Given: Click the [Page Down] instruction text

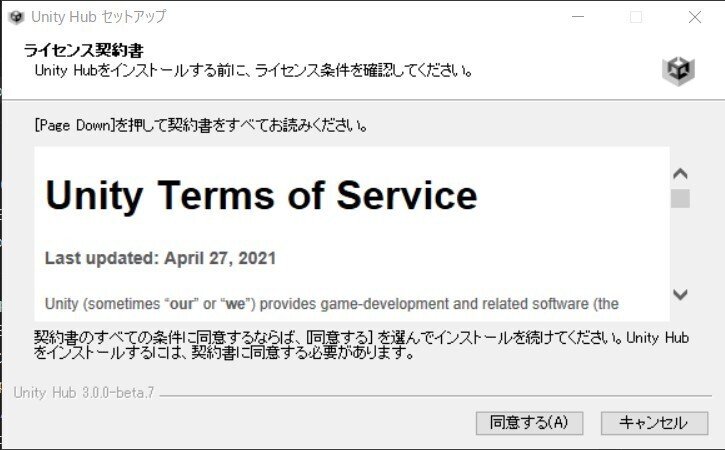Looking at the screenshot, I should tap(201, 125).
